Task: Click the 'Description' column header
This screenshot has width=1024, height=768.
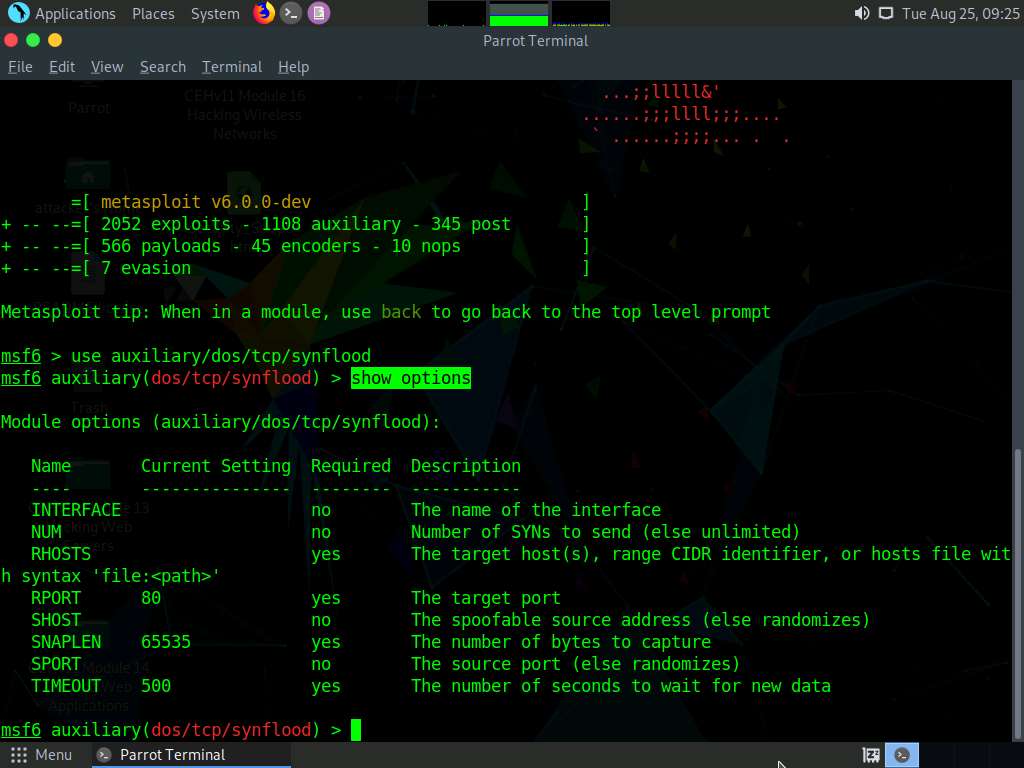Action: pyautogui.click(x=466, y=466)
